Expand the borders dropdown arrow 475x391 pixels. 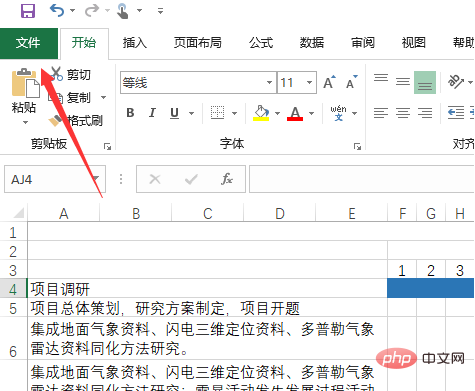tap(234, 113)
